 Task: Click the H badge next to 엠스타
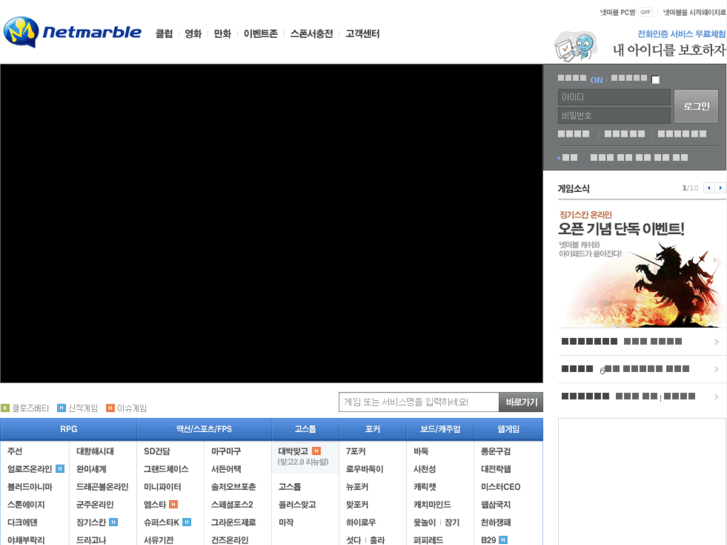173,504
